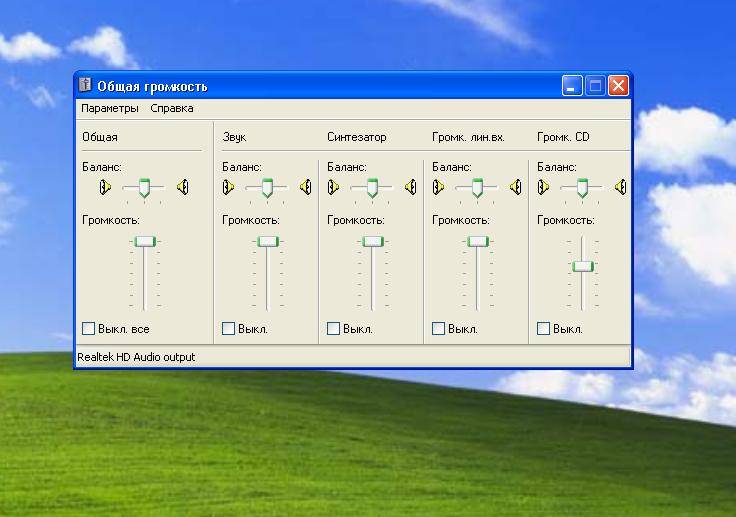Mute the Громк. CD channel checkbox
The image size is (736, 517).
pos(544,328)
